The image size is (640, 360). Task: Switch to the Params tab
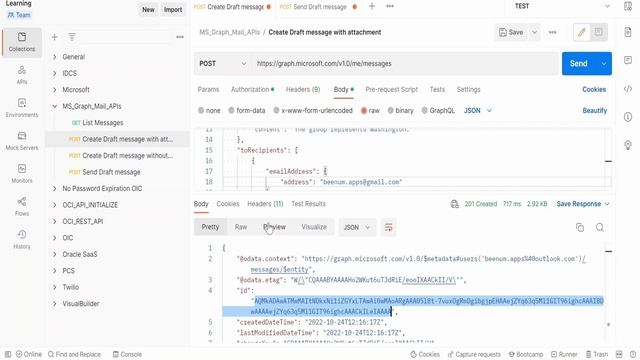click(208, 89)
